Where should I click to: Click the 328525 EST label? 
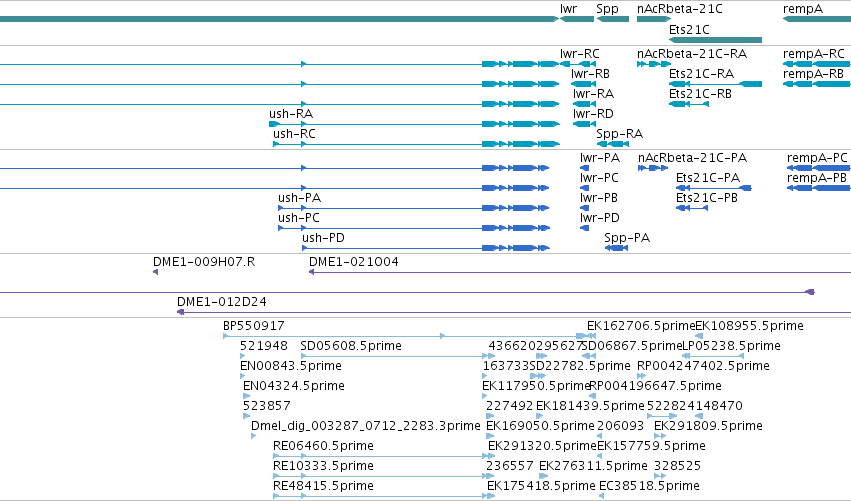[677, 466]
